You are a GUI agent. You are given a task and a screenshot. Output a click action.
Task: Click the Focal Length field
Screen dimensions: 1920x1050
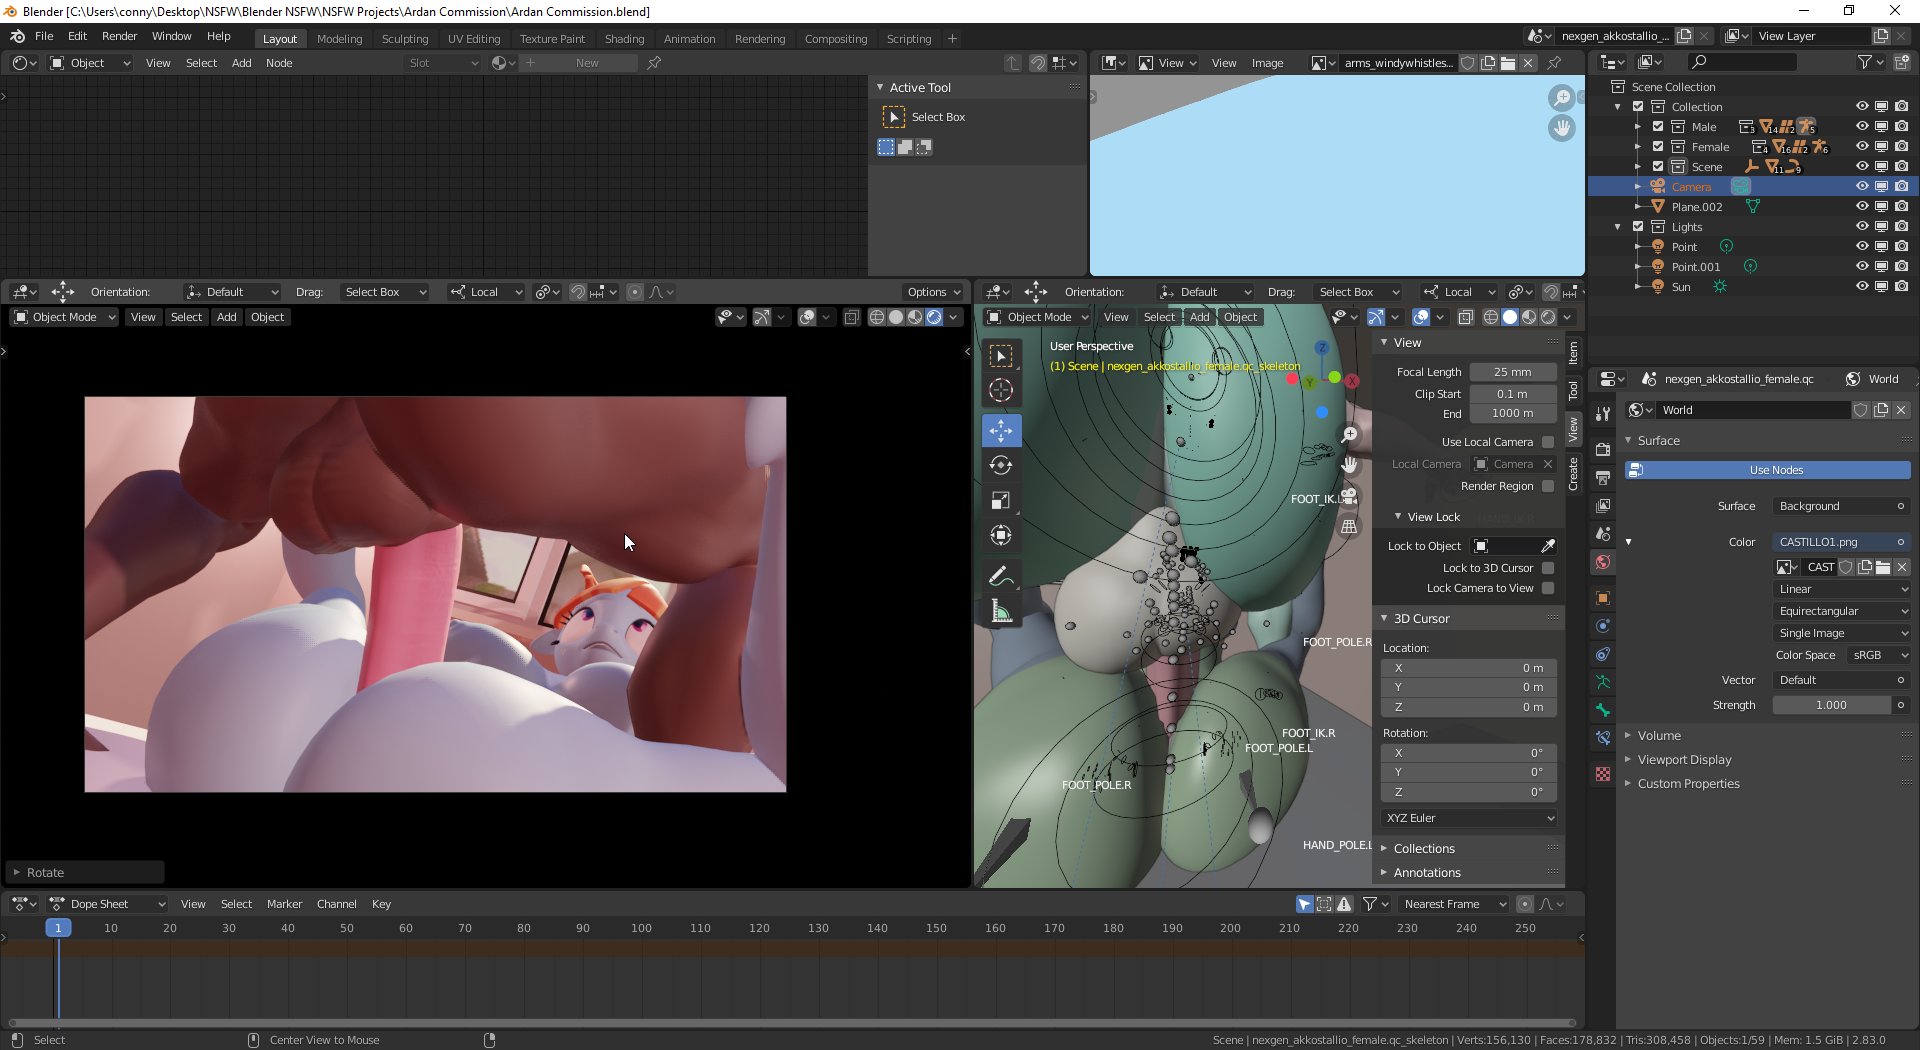tap(1512, 372)
